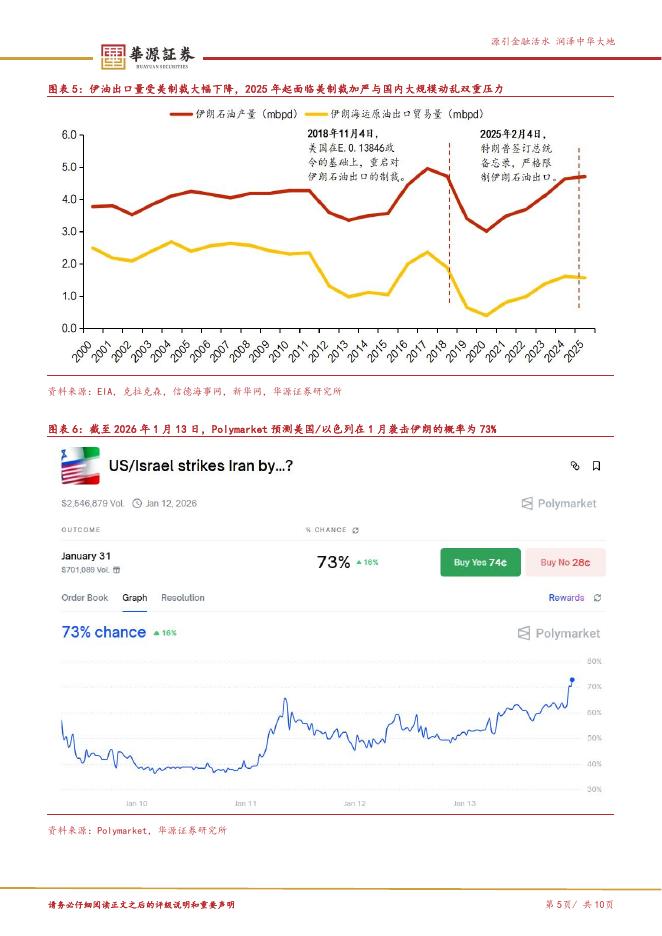This screenshot has width=662, height=936.
Task: Click the link icon beside the market title
Action: [x=575, y=466]
